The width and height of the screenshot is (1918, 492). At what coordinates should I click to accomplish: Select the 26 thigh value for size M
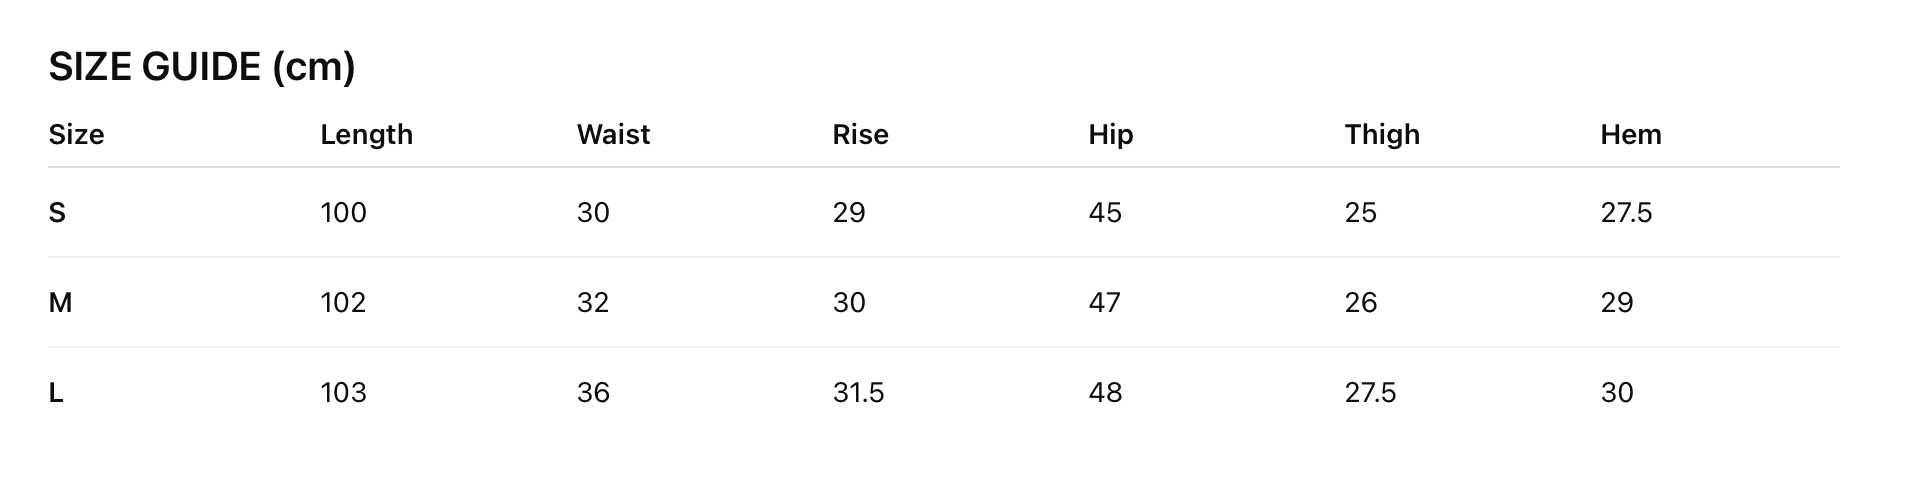(x=1360, y=302)
